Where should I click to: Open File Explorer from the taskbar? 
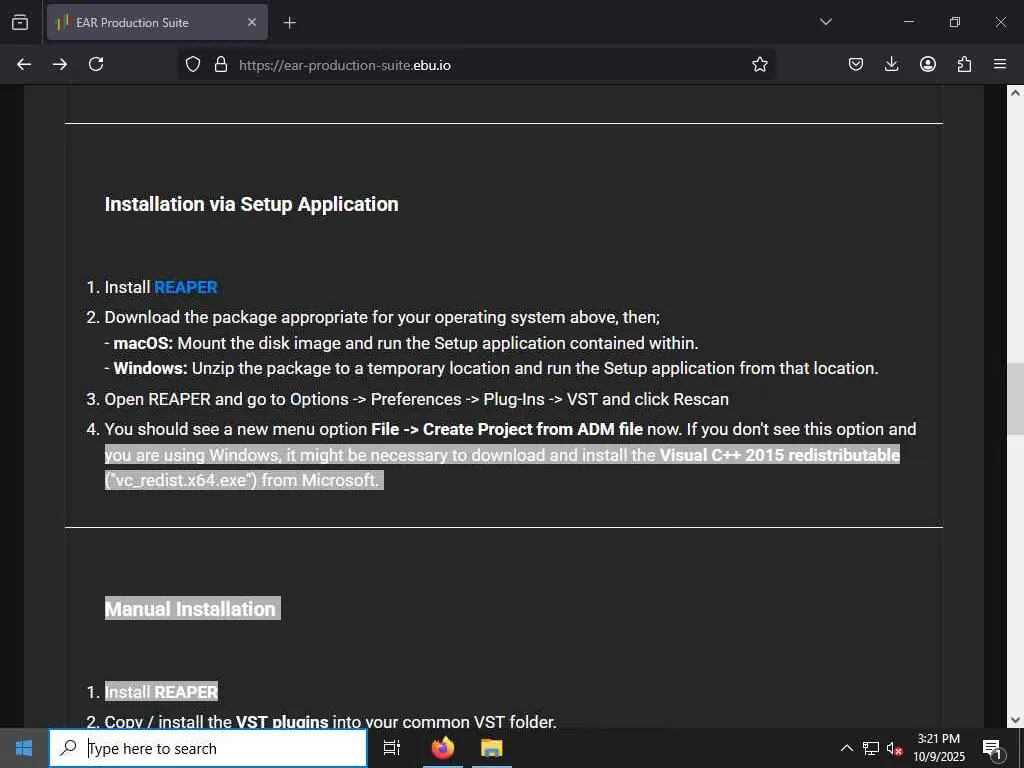492,748
